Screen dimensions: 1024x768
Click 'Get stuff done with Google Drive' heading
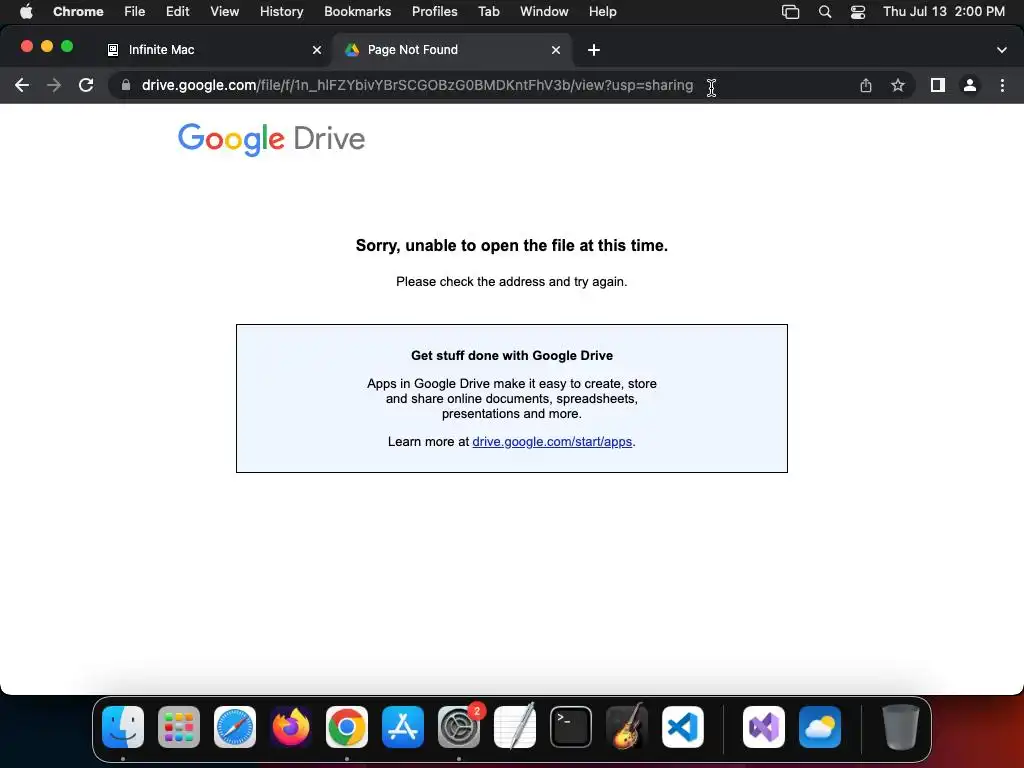512,355
